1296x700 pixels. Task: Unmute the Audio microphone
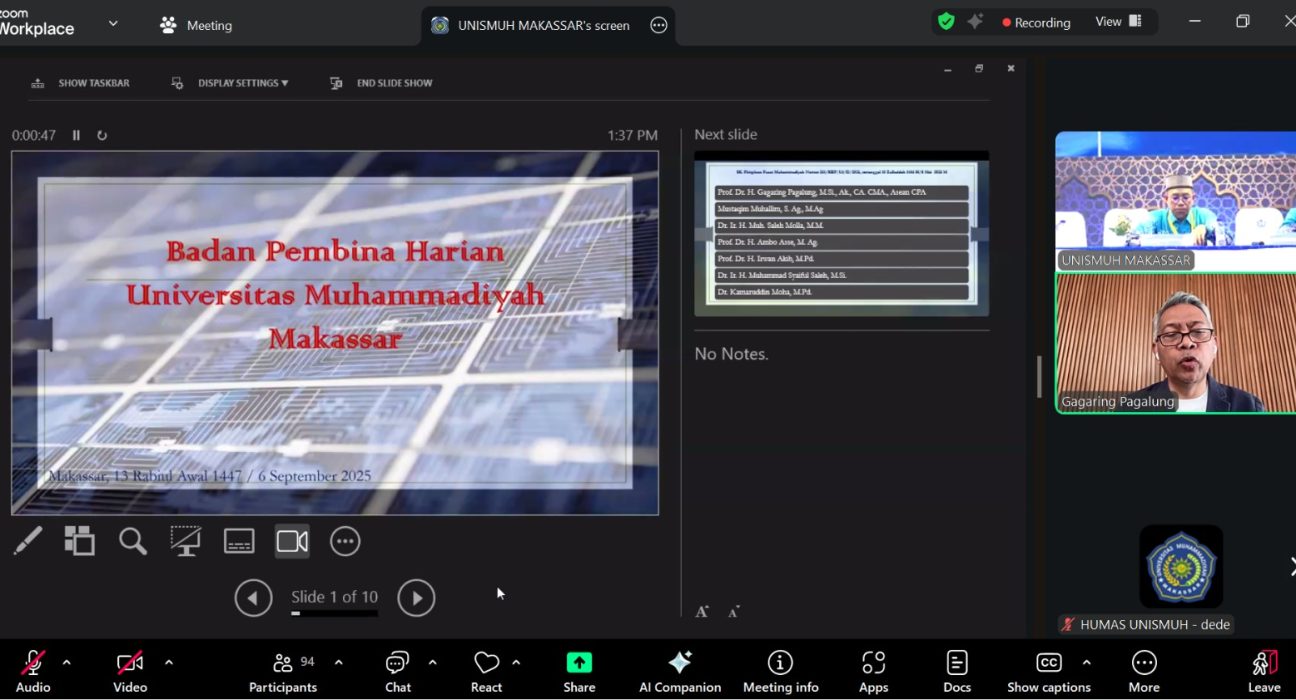coord(33,671)
